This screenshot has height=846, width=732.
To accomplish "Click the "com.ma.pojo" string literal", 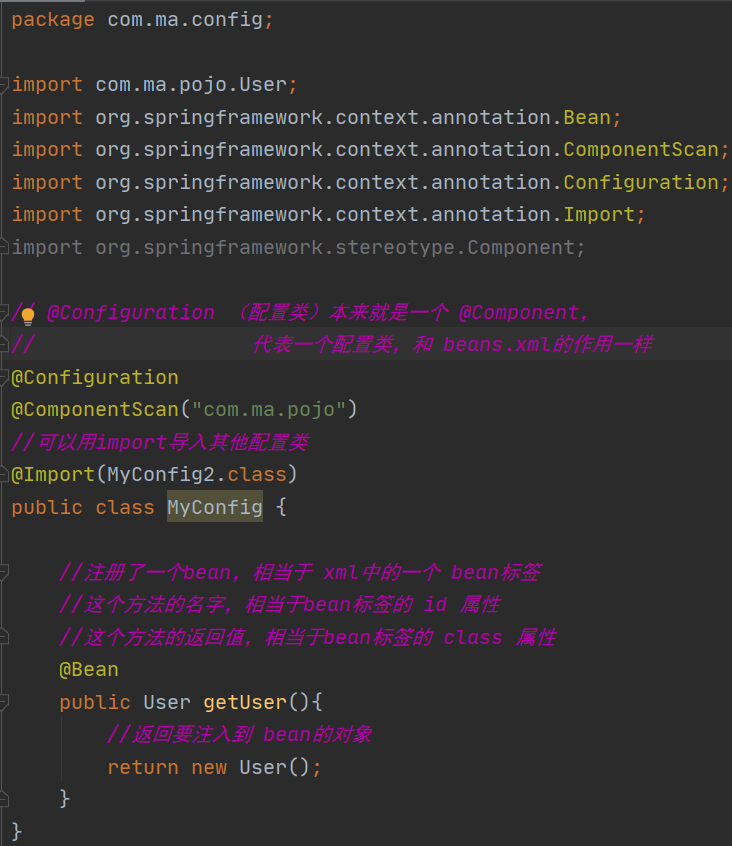I will 268,409.
